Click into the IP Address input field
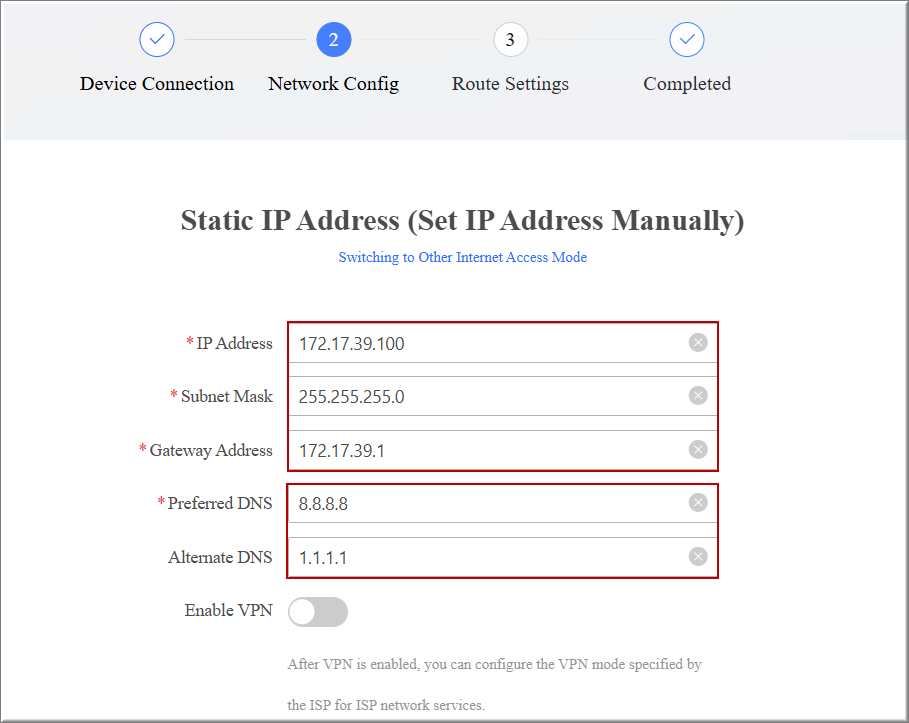 click(480, 344)
